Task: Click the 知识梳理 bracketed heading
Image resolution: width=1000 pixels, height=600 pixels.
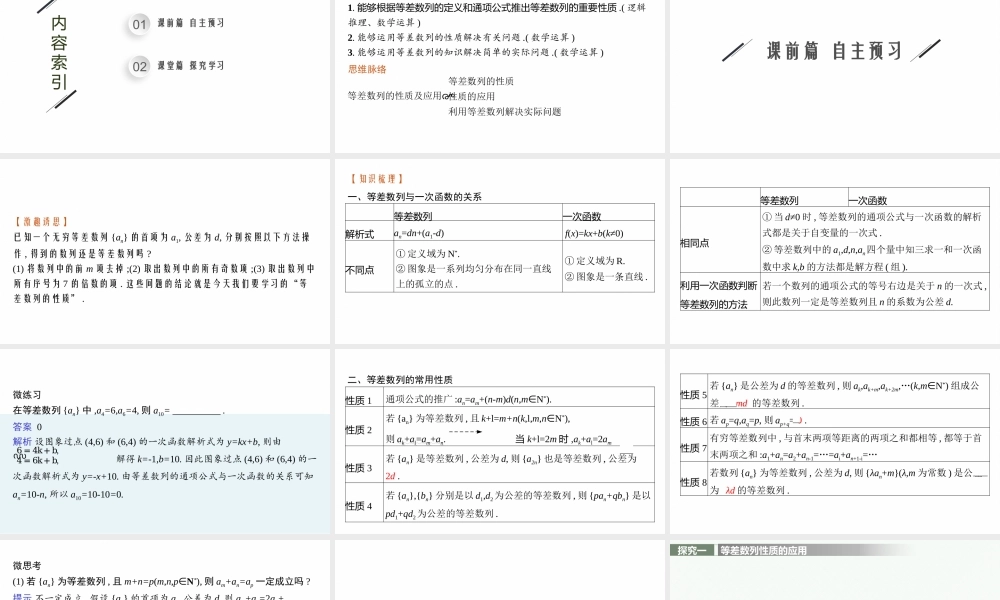Action: click(375, 179)
